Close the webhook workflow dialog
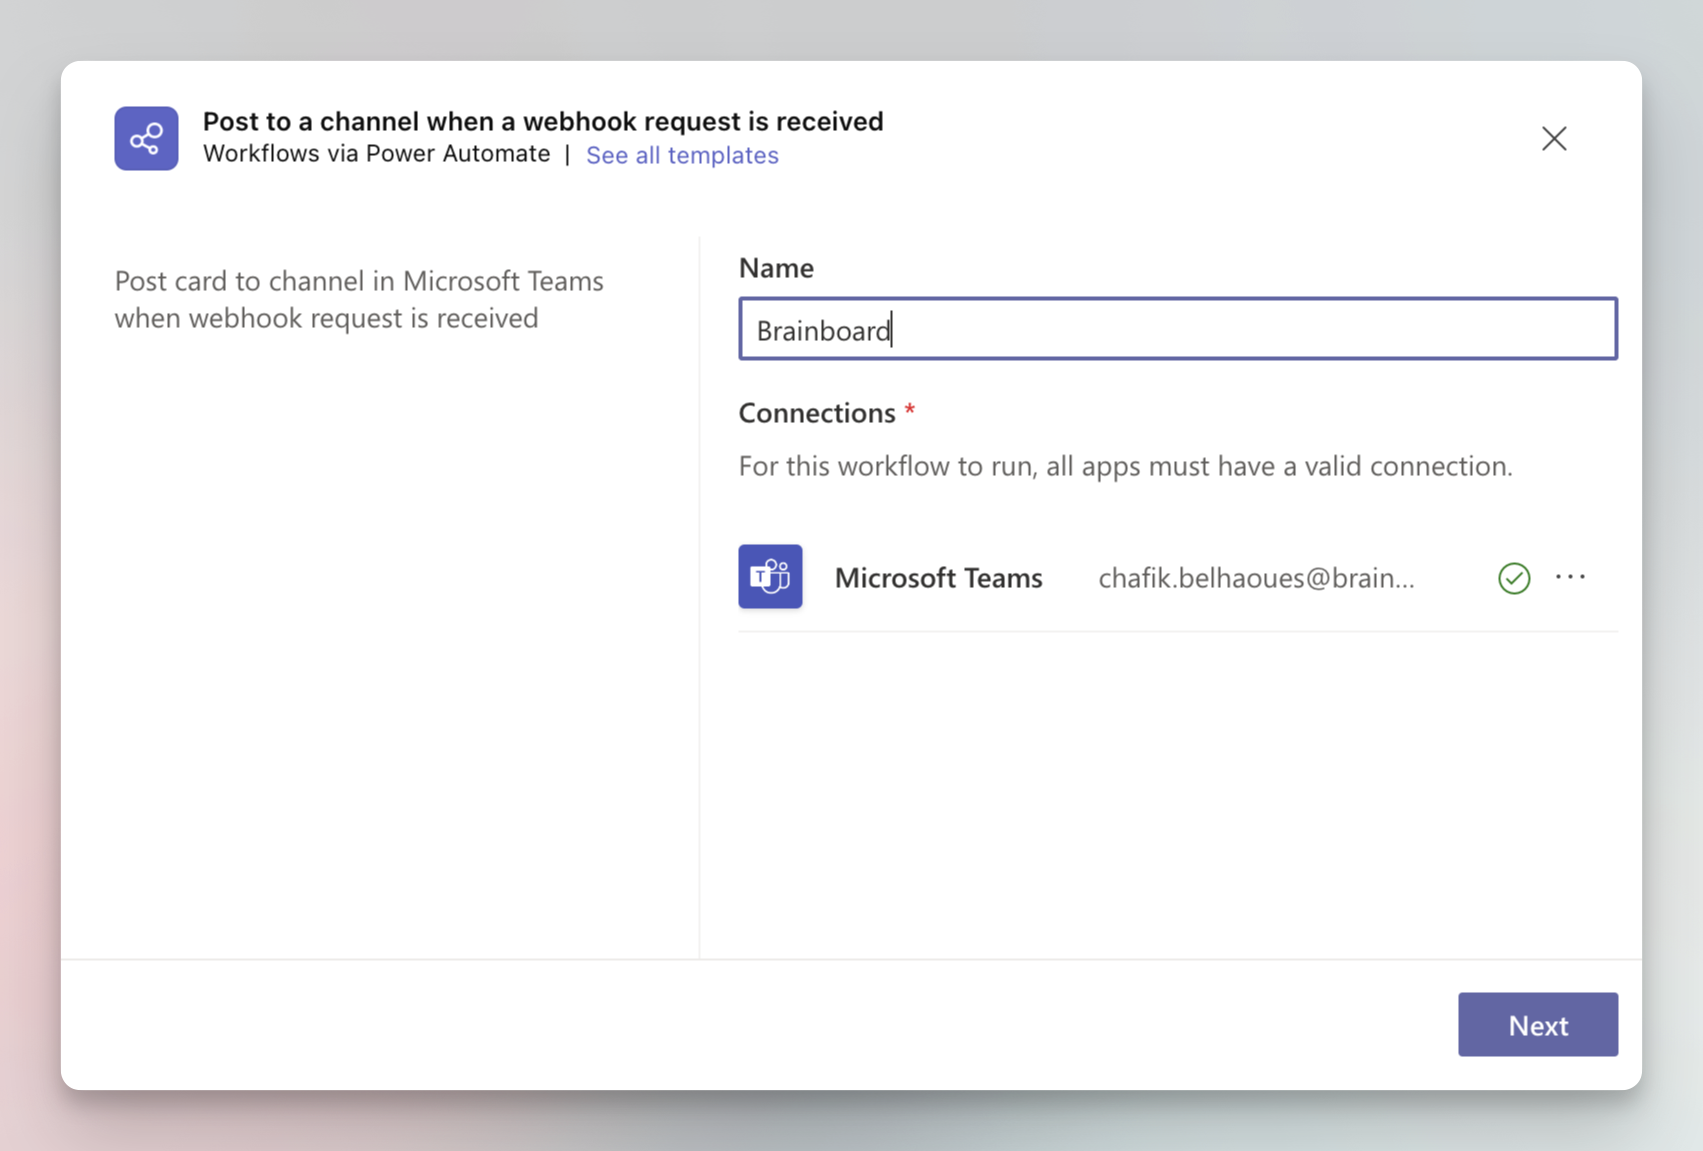Screen dimensions: 1703x1151 (1553, 138)
